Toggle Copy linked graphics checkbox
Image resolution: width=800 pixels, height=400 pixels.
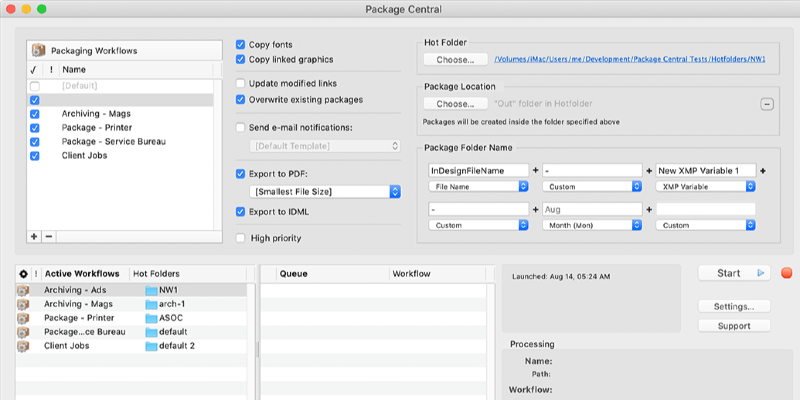click(x=241, y=59)
